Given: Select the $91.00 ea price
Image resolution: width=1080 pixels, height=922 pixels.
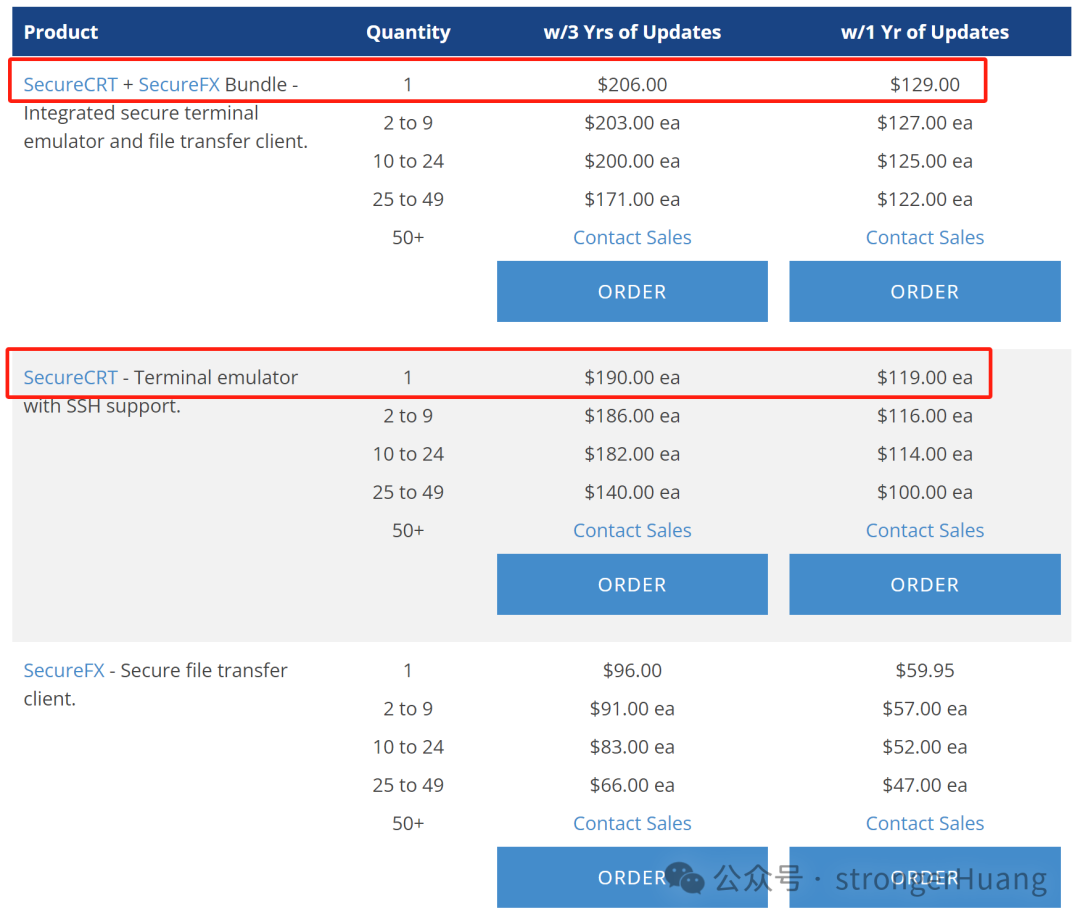Looking at the screenshot, I should coord(632,709).
